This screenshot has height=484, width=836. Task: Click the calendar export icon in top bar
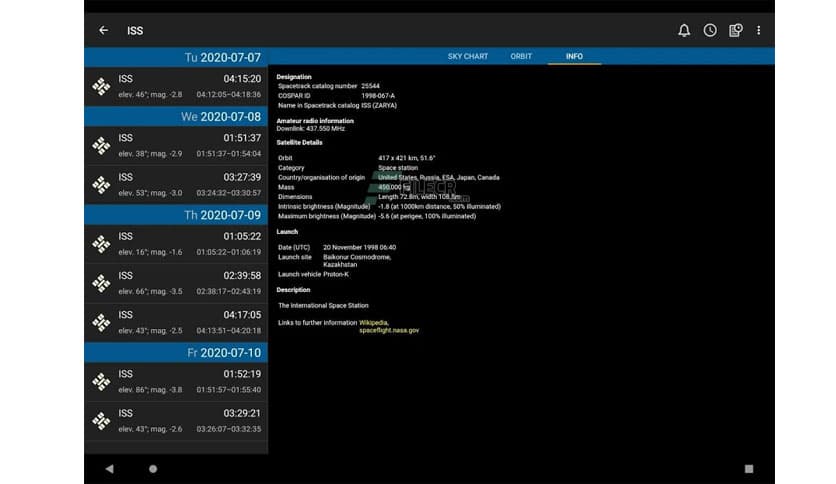coord(736,30)
